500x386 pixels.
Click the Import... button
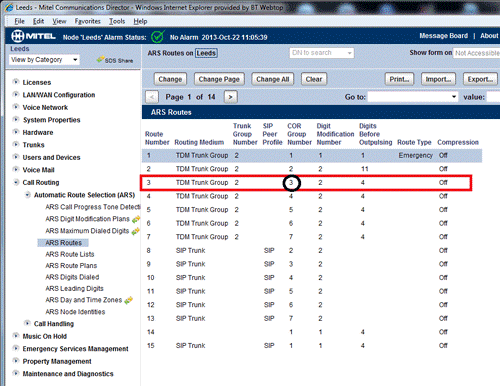tap(438, 79)
